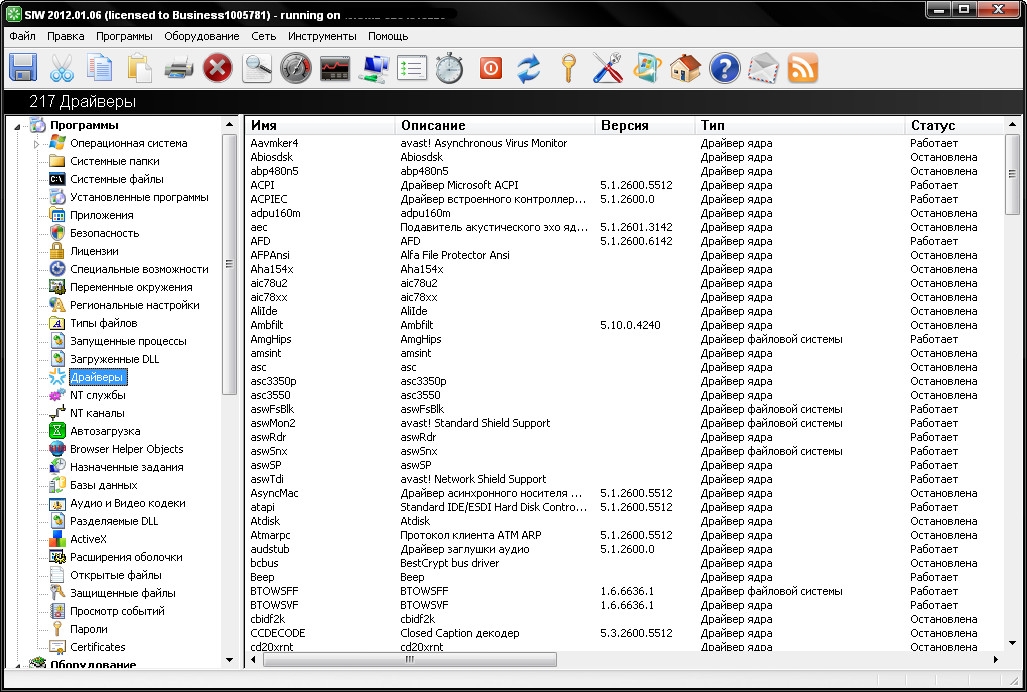Viewport: 1027px width, 692px height.
Task: Select Автозагрузка in the left tree
Action: [103, 431]
